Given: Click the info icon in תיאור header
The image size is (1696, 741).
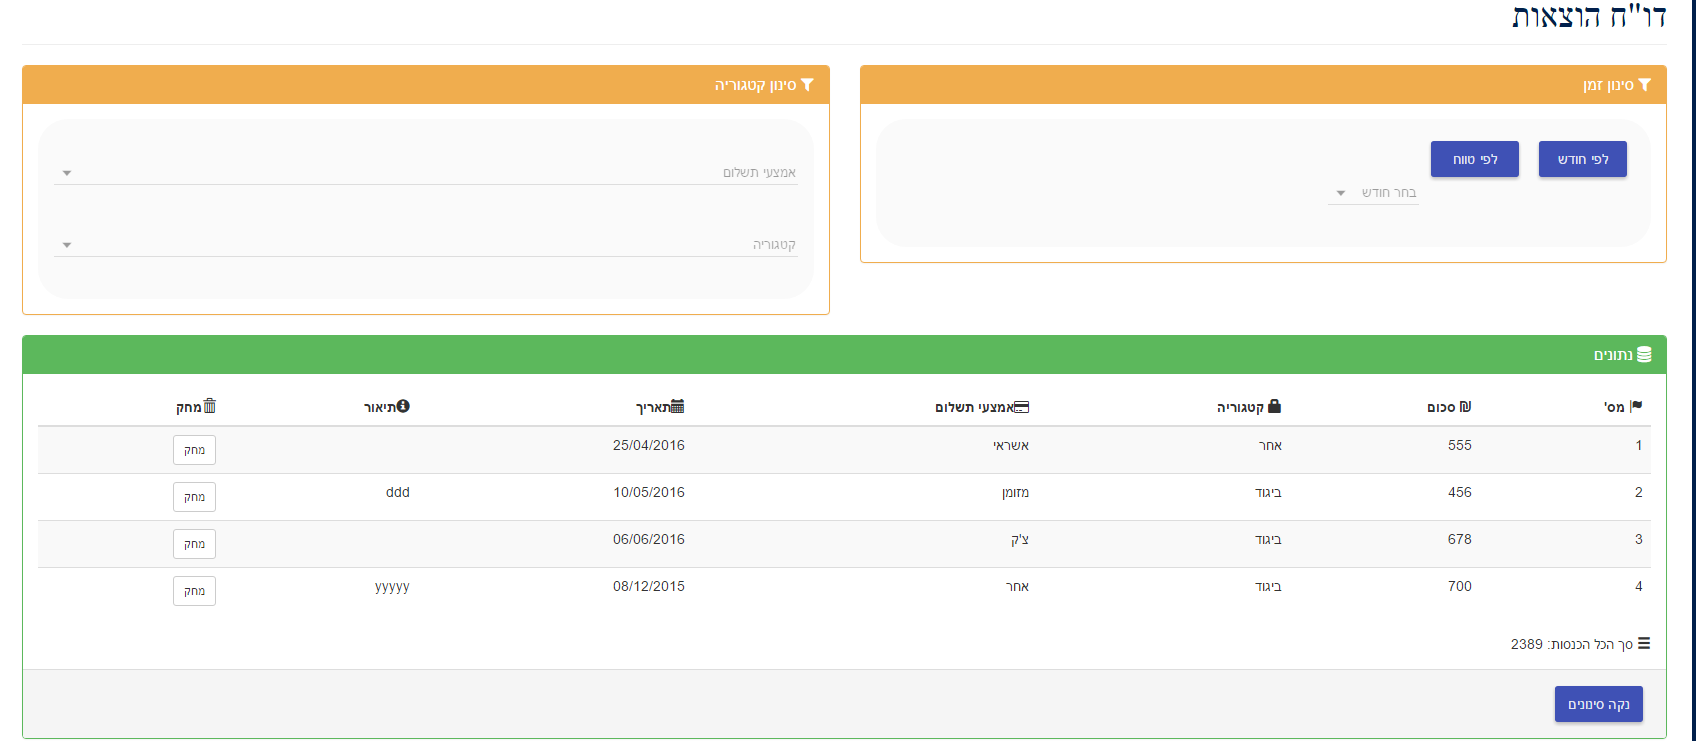Looking at the screenshot, I should (403, 406).
